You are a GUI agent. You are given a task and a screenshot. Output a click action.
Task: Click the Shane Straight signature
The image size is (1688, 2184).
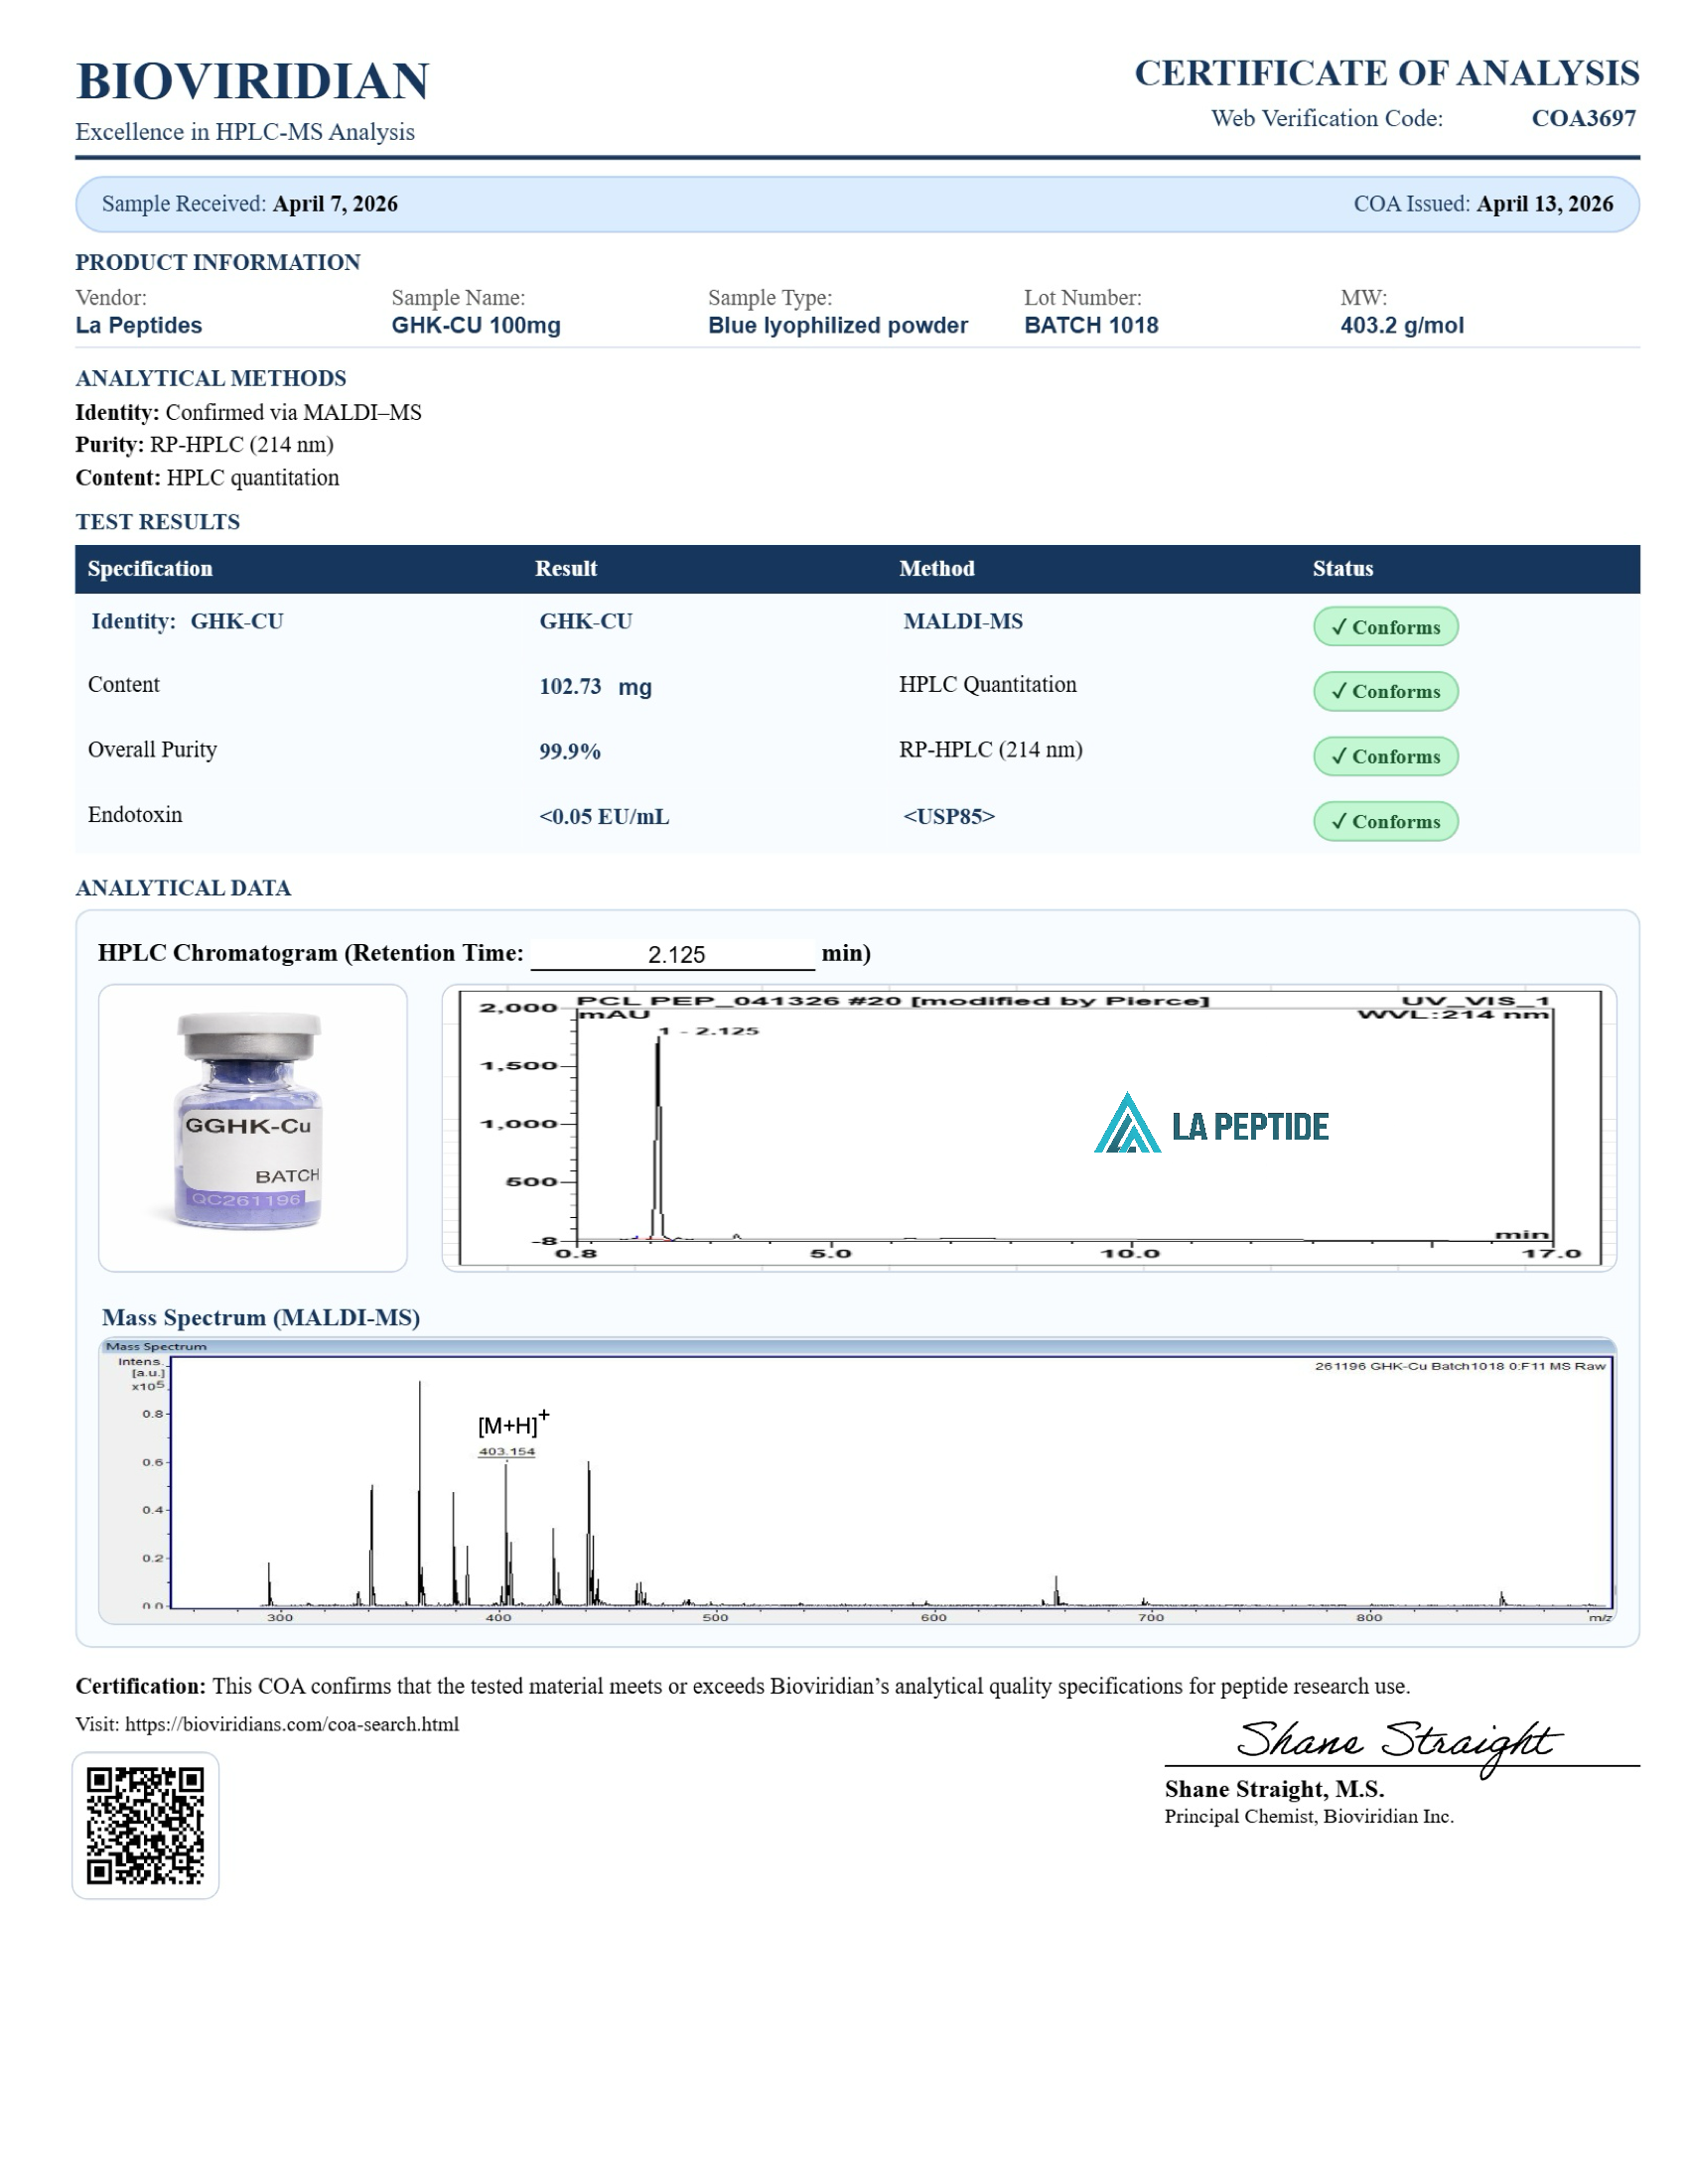tap(1396, 1742)
